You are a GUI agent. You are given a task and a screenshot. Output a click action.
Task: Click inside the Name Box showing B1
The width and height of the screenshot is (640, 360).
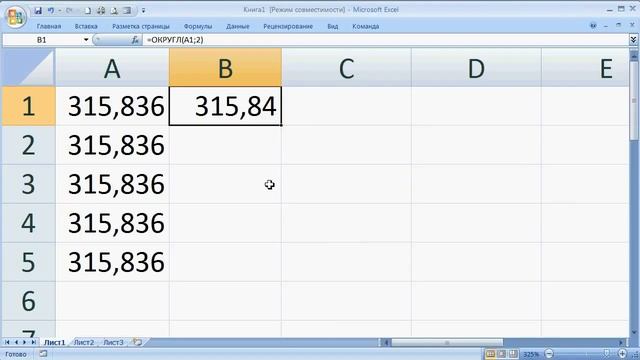coord(42,40)
